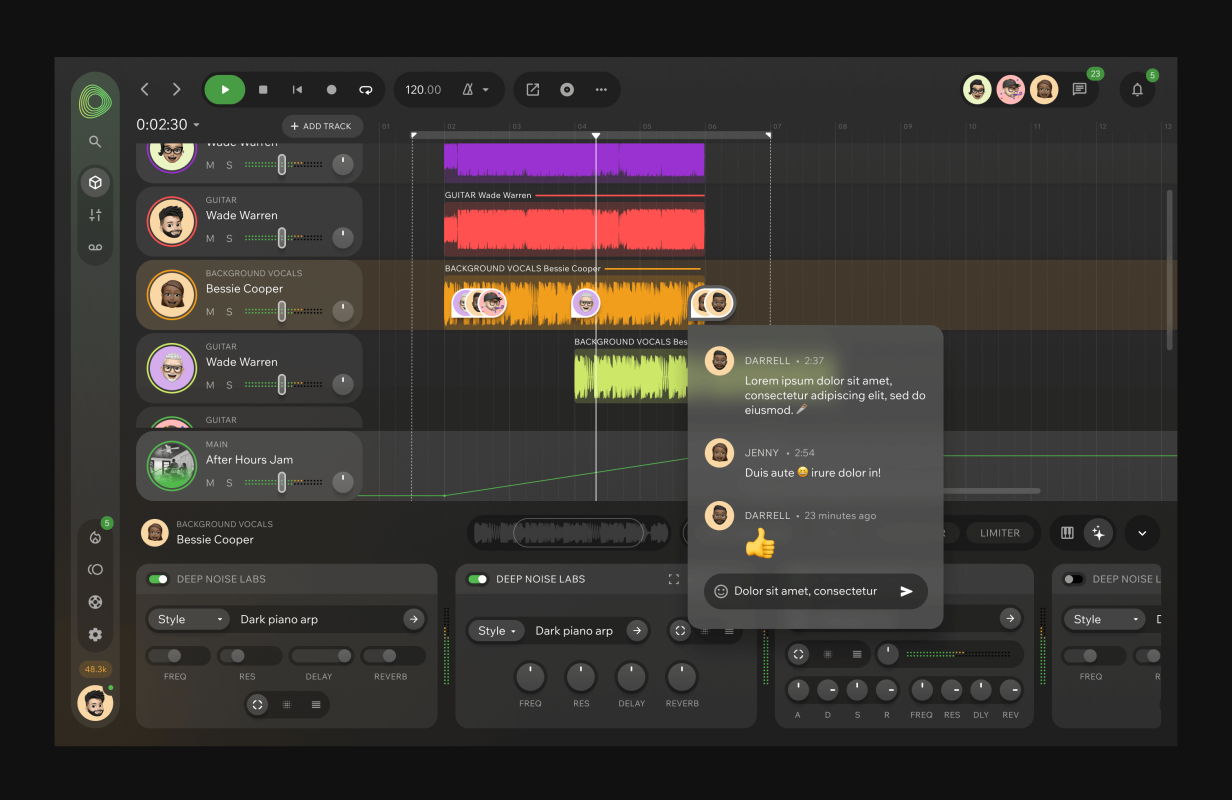Open notifications bell icon
1232x800 pixels.
pos(1137,90)
